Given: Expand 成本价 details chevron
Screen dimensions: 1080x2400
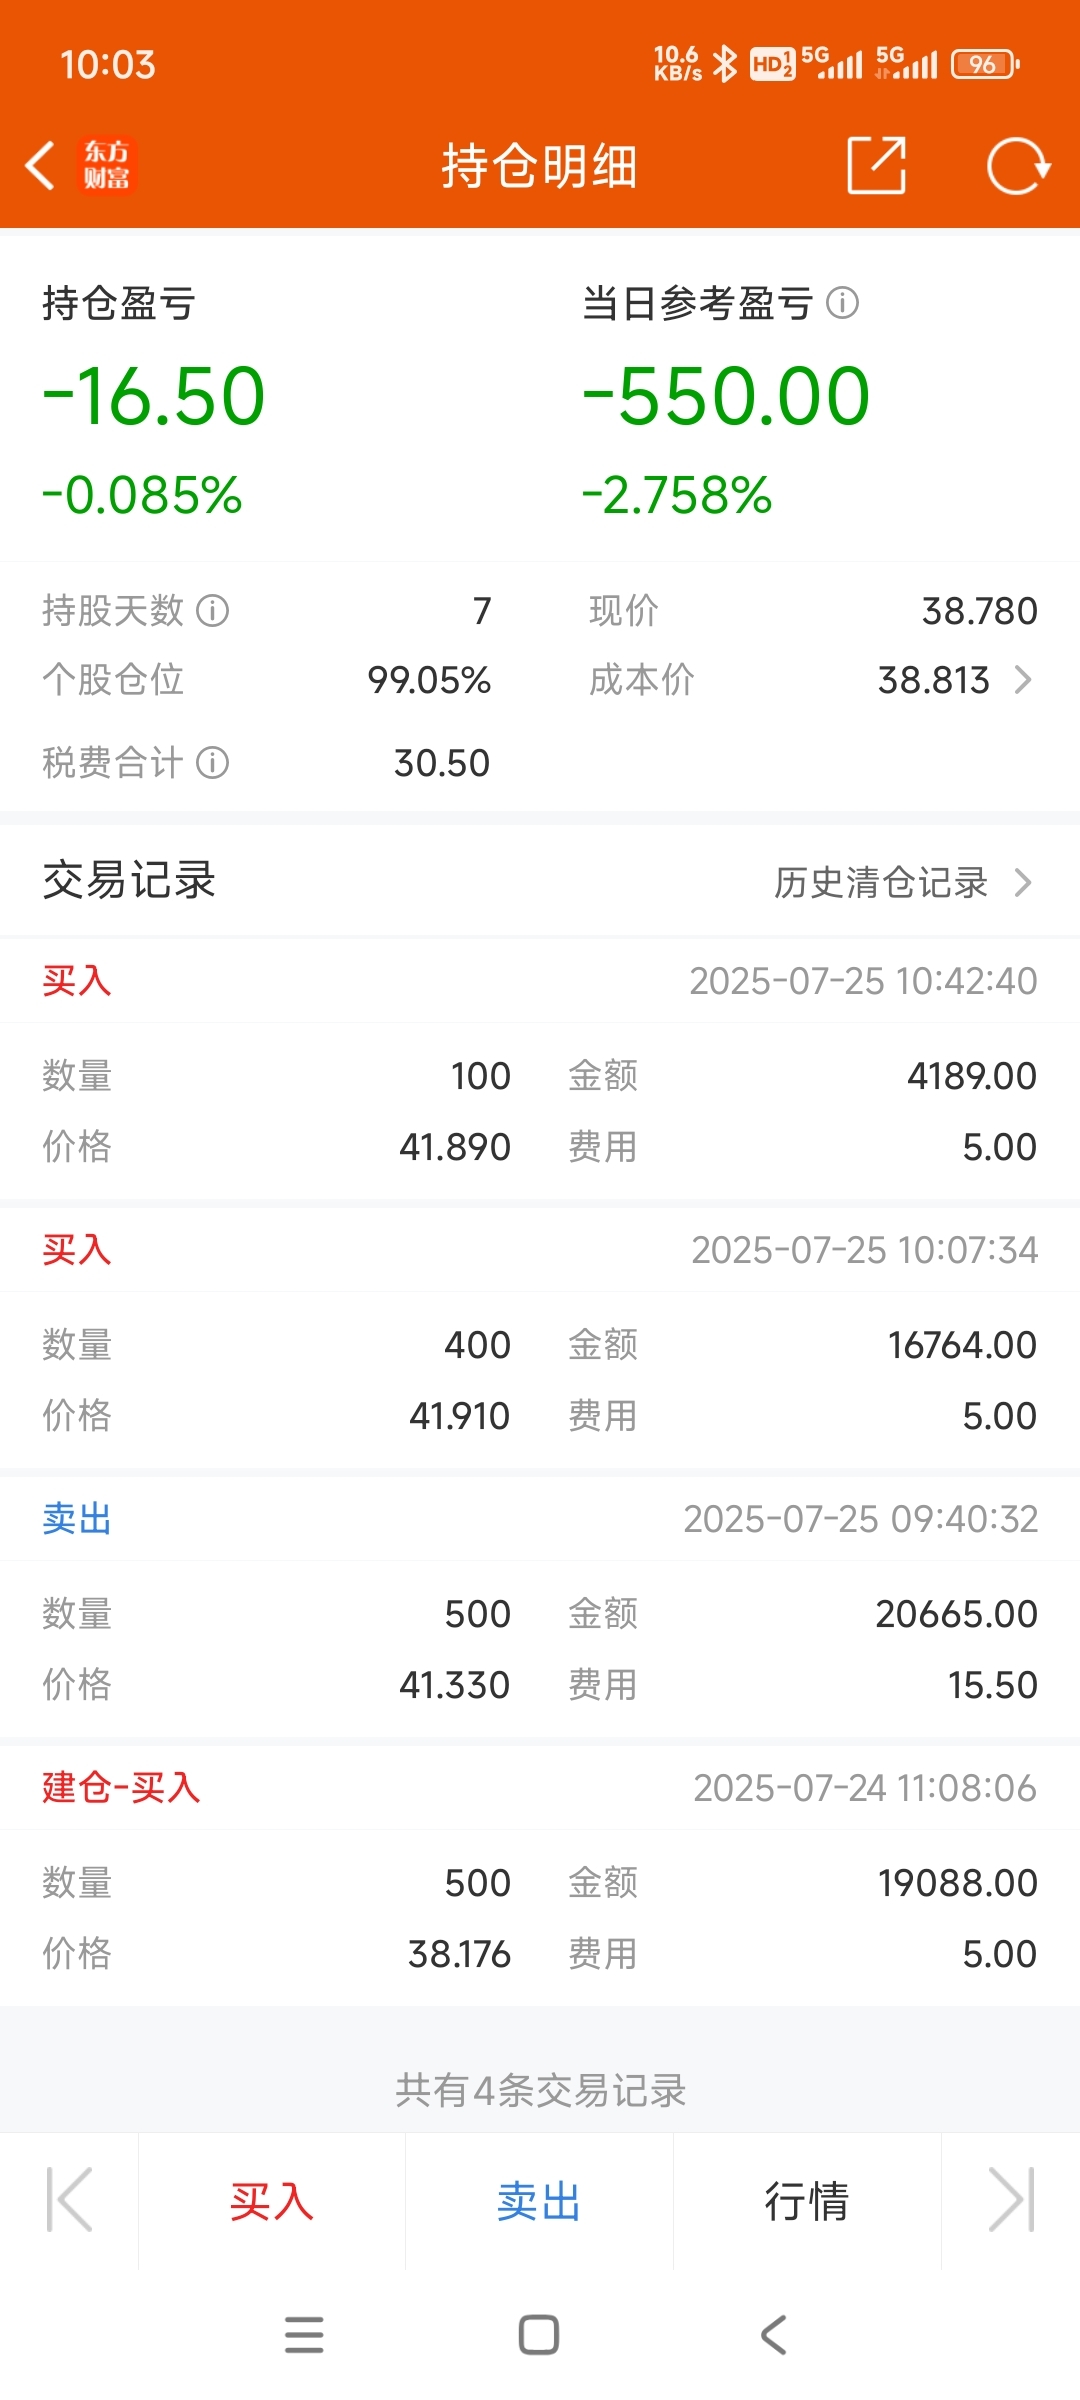Looking at the screenshot, I should [x=1023, y=680].
